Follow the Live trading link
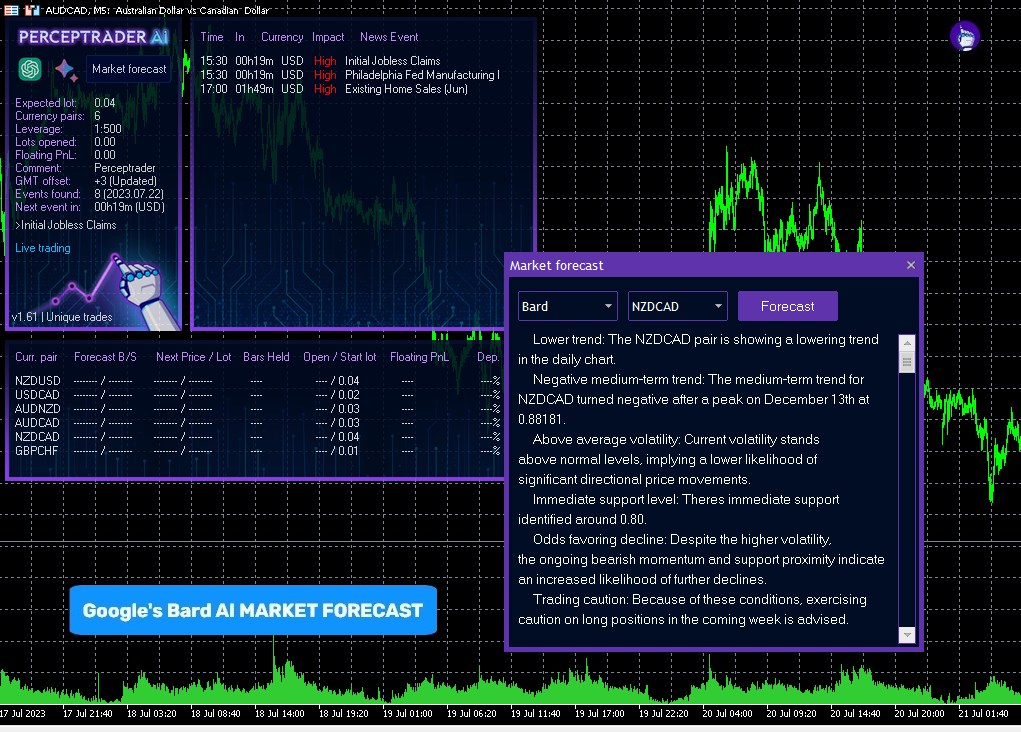The height and width of the screenshot is (732, 1021). point(43,248)
